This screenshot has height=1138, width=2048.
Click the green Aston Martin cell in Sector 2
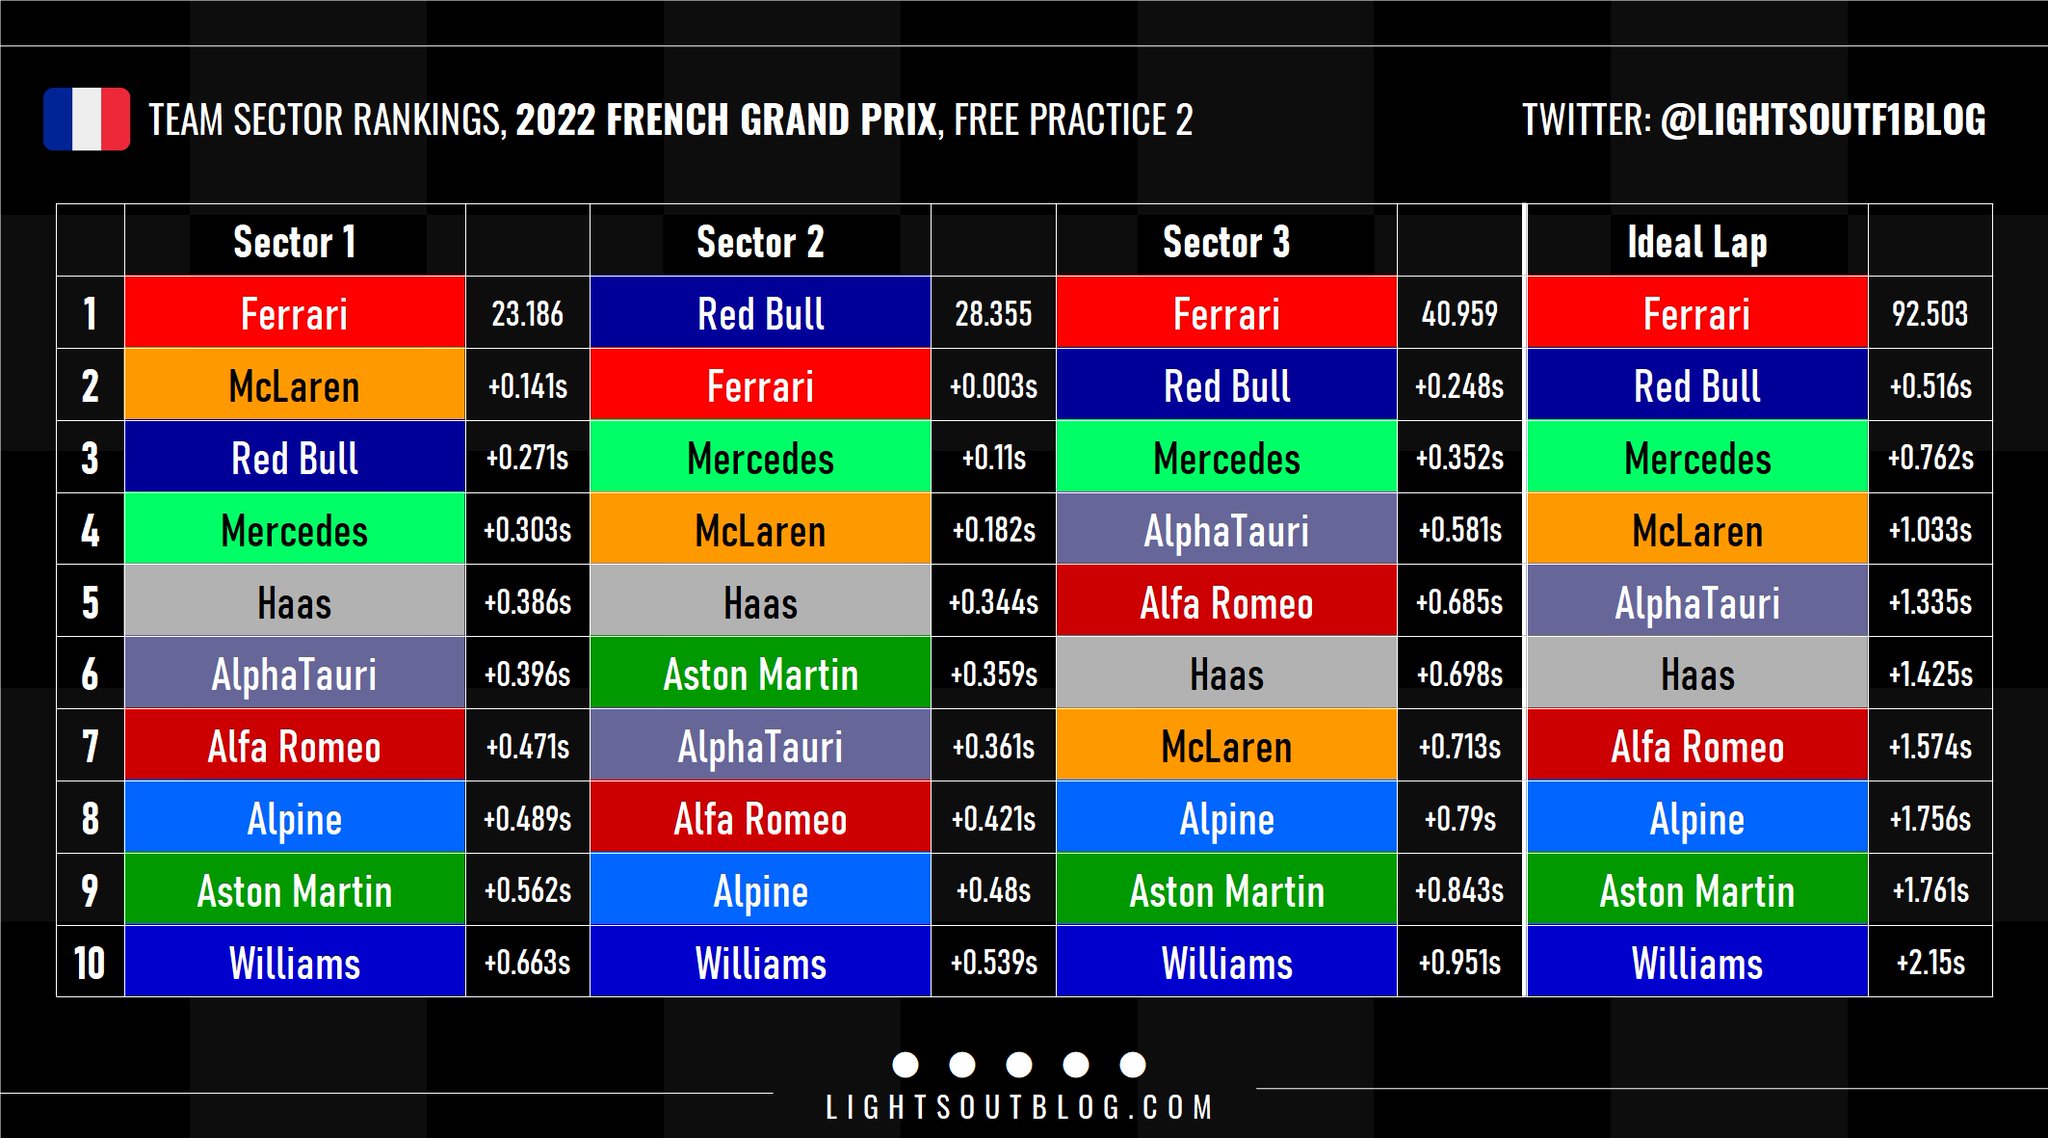pyautogui.click(x=760, y=675)
